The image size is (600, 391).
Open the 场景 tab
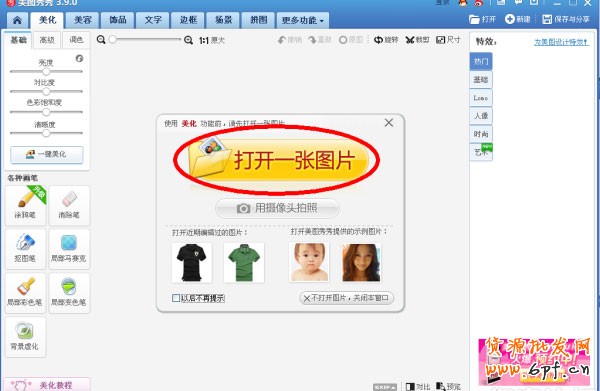click(x=223, y=20)
